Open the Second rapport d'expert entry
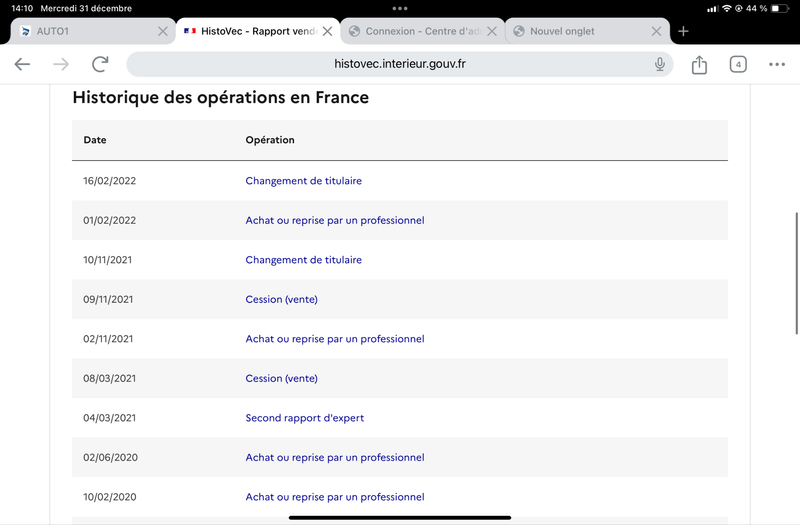 (x=304, y=418)
